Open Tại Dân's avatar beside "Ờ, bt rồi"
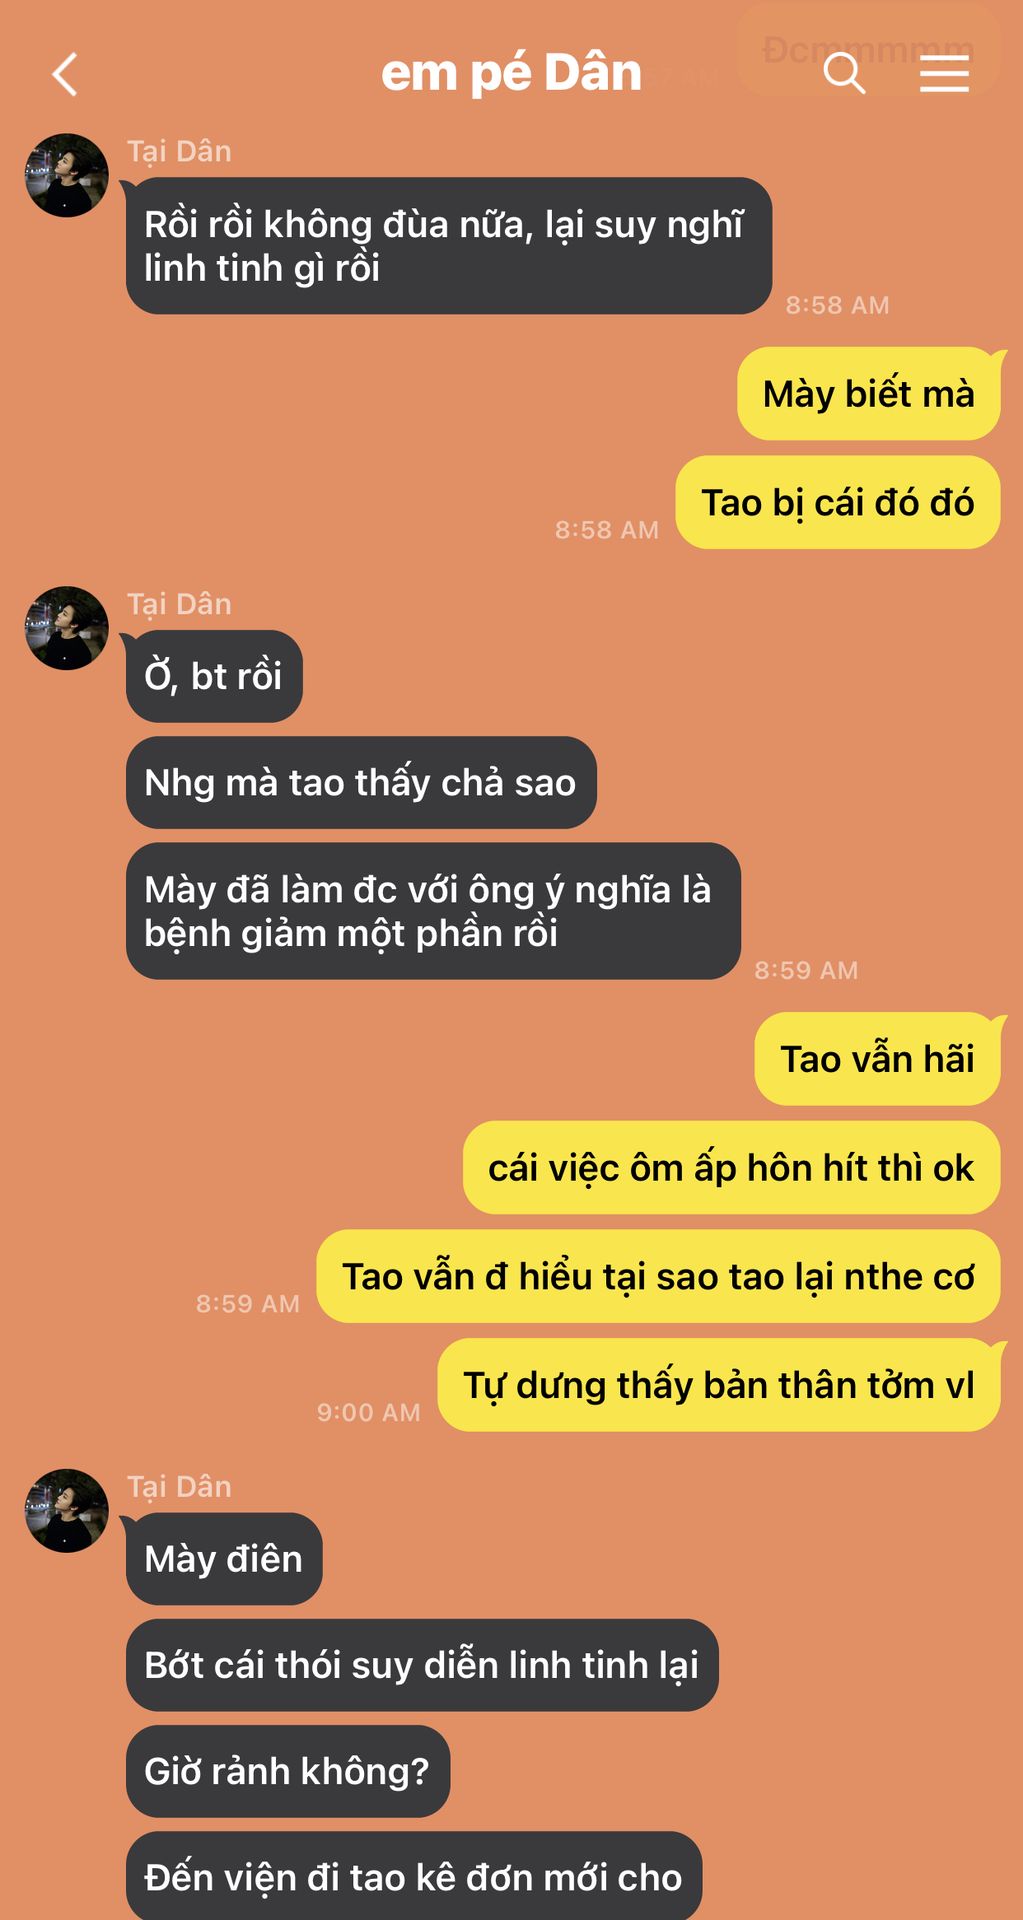 pos(67,628)
